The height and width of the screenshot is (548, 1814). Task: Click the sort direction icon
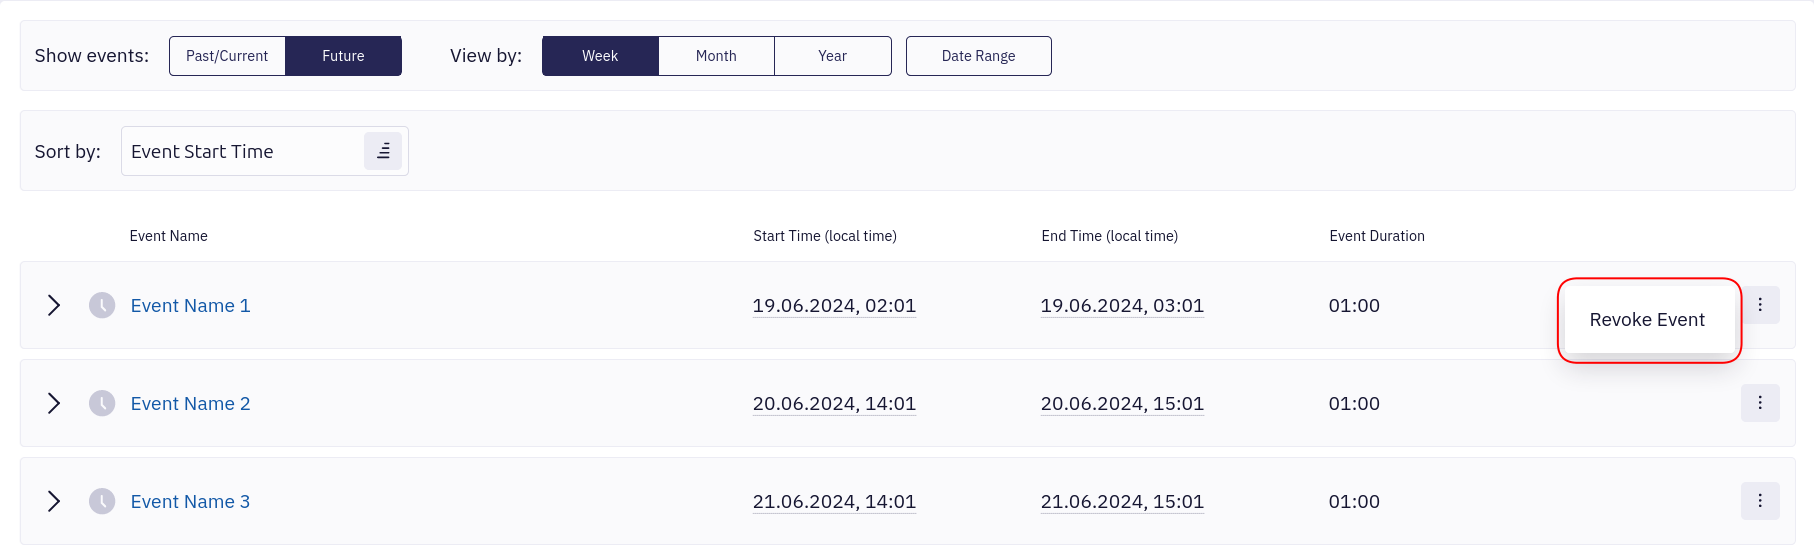pyautogui.click(x=383, y=151)
